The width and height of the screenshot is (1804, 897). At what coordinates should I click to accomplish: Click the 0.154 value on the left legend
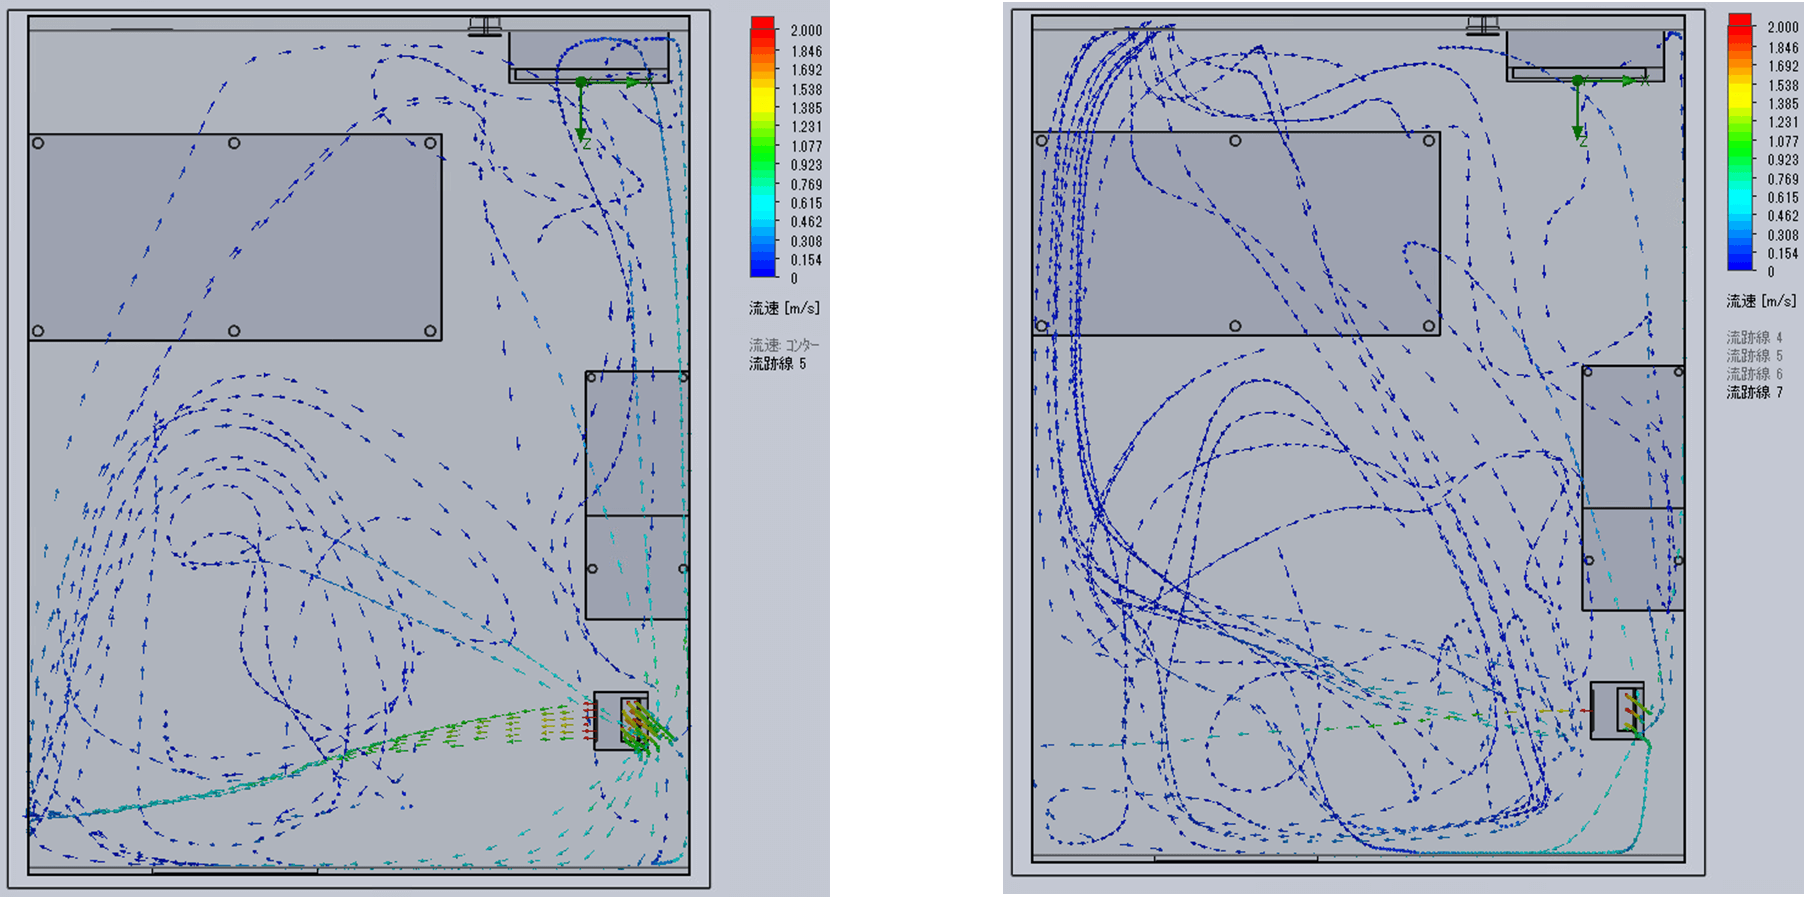click(806, 260)
